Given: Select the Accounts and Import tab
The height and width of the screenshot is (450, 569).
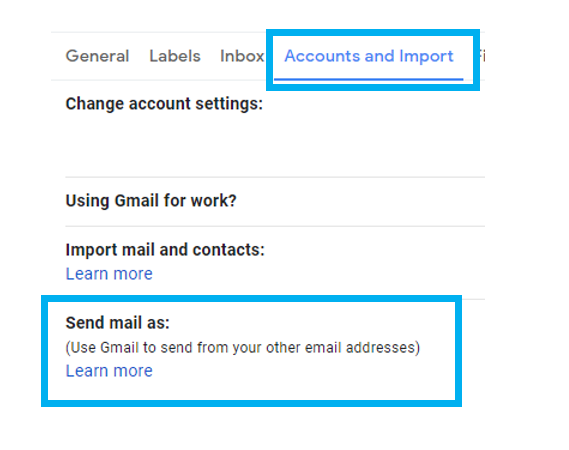Looking at the screenshot, I should coord(369,56).
